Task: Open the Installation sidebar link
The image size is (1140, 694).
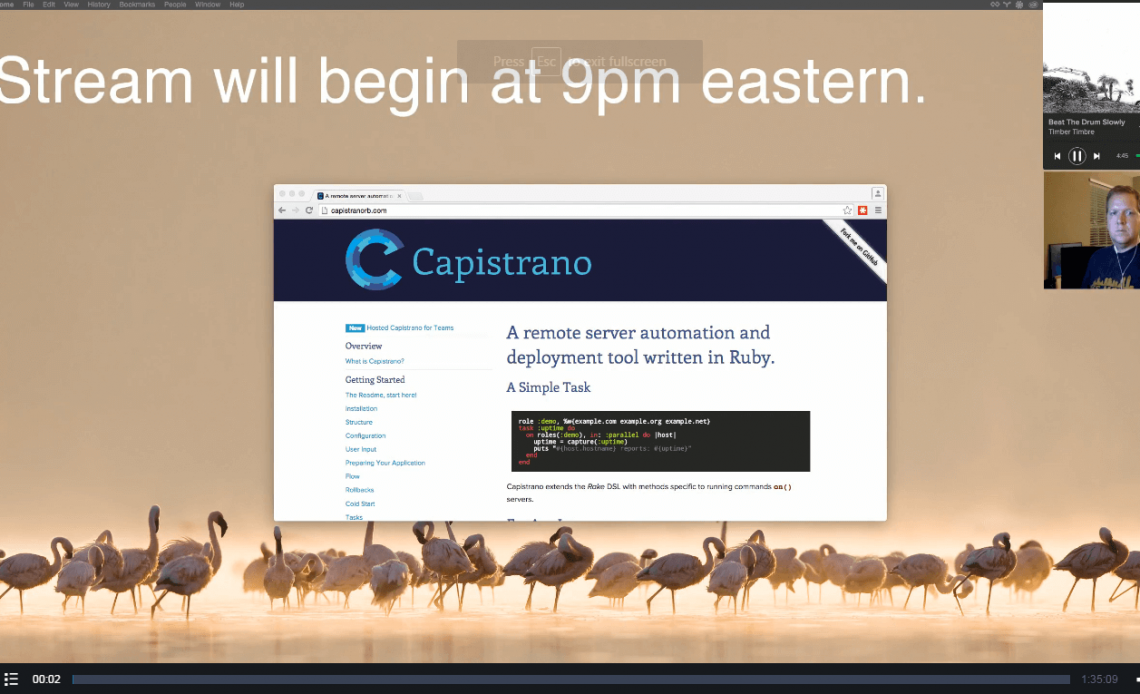Action: 361,409
